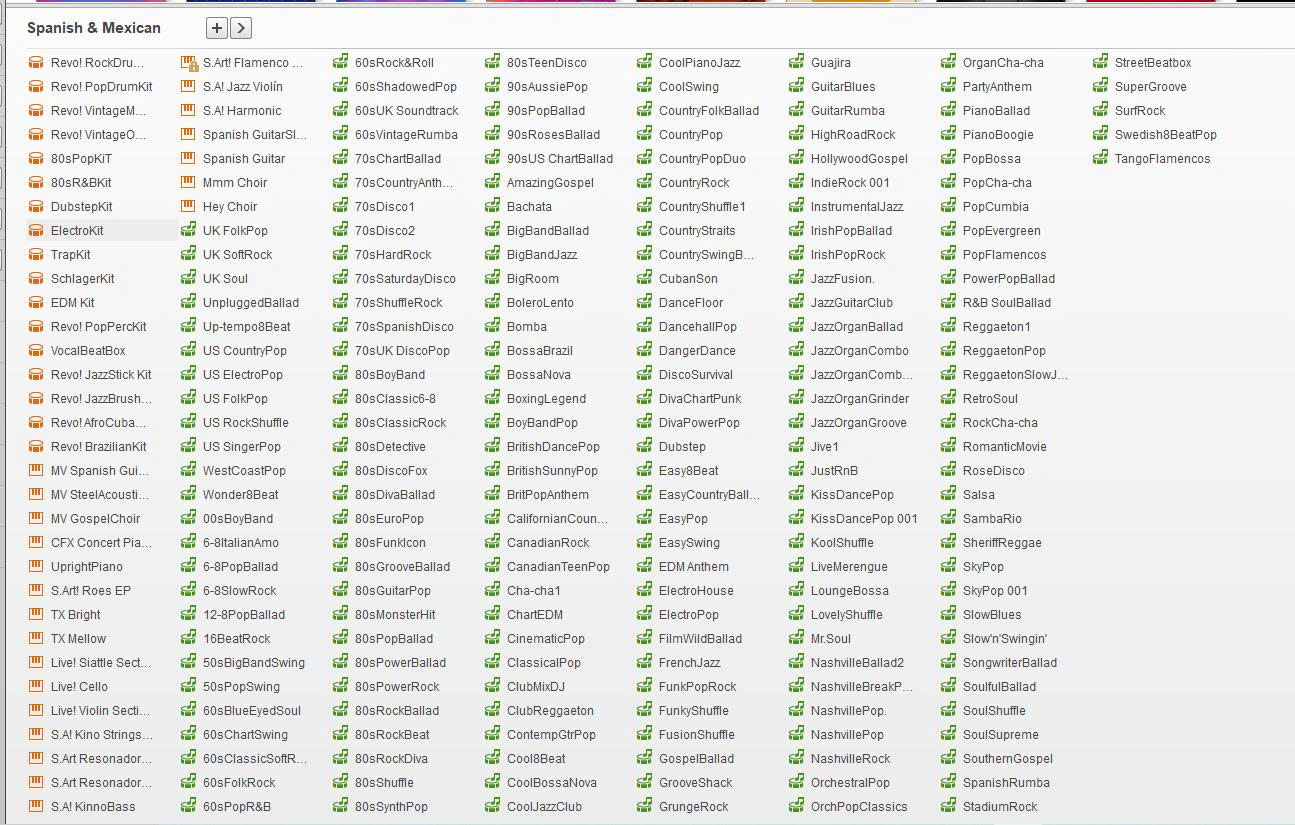This screenshot has width=1295, height=825.
Task: Click the keyboard icon beside Hey Choir
Action: point(188,207)
